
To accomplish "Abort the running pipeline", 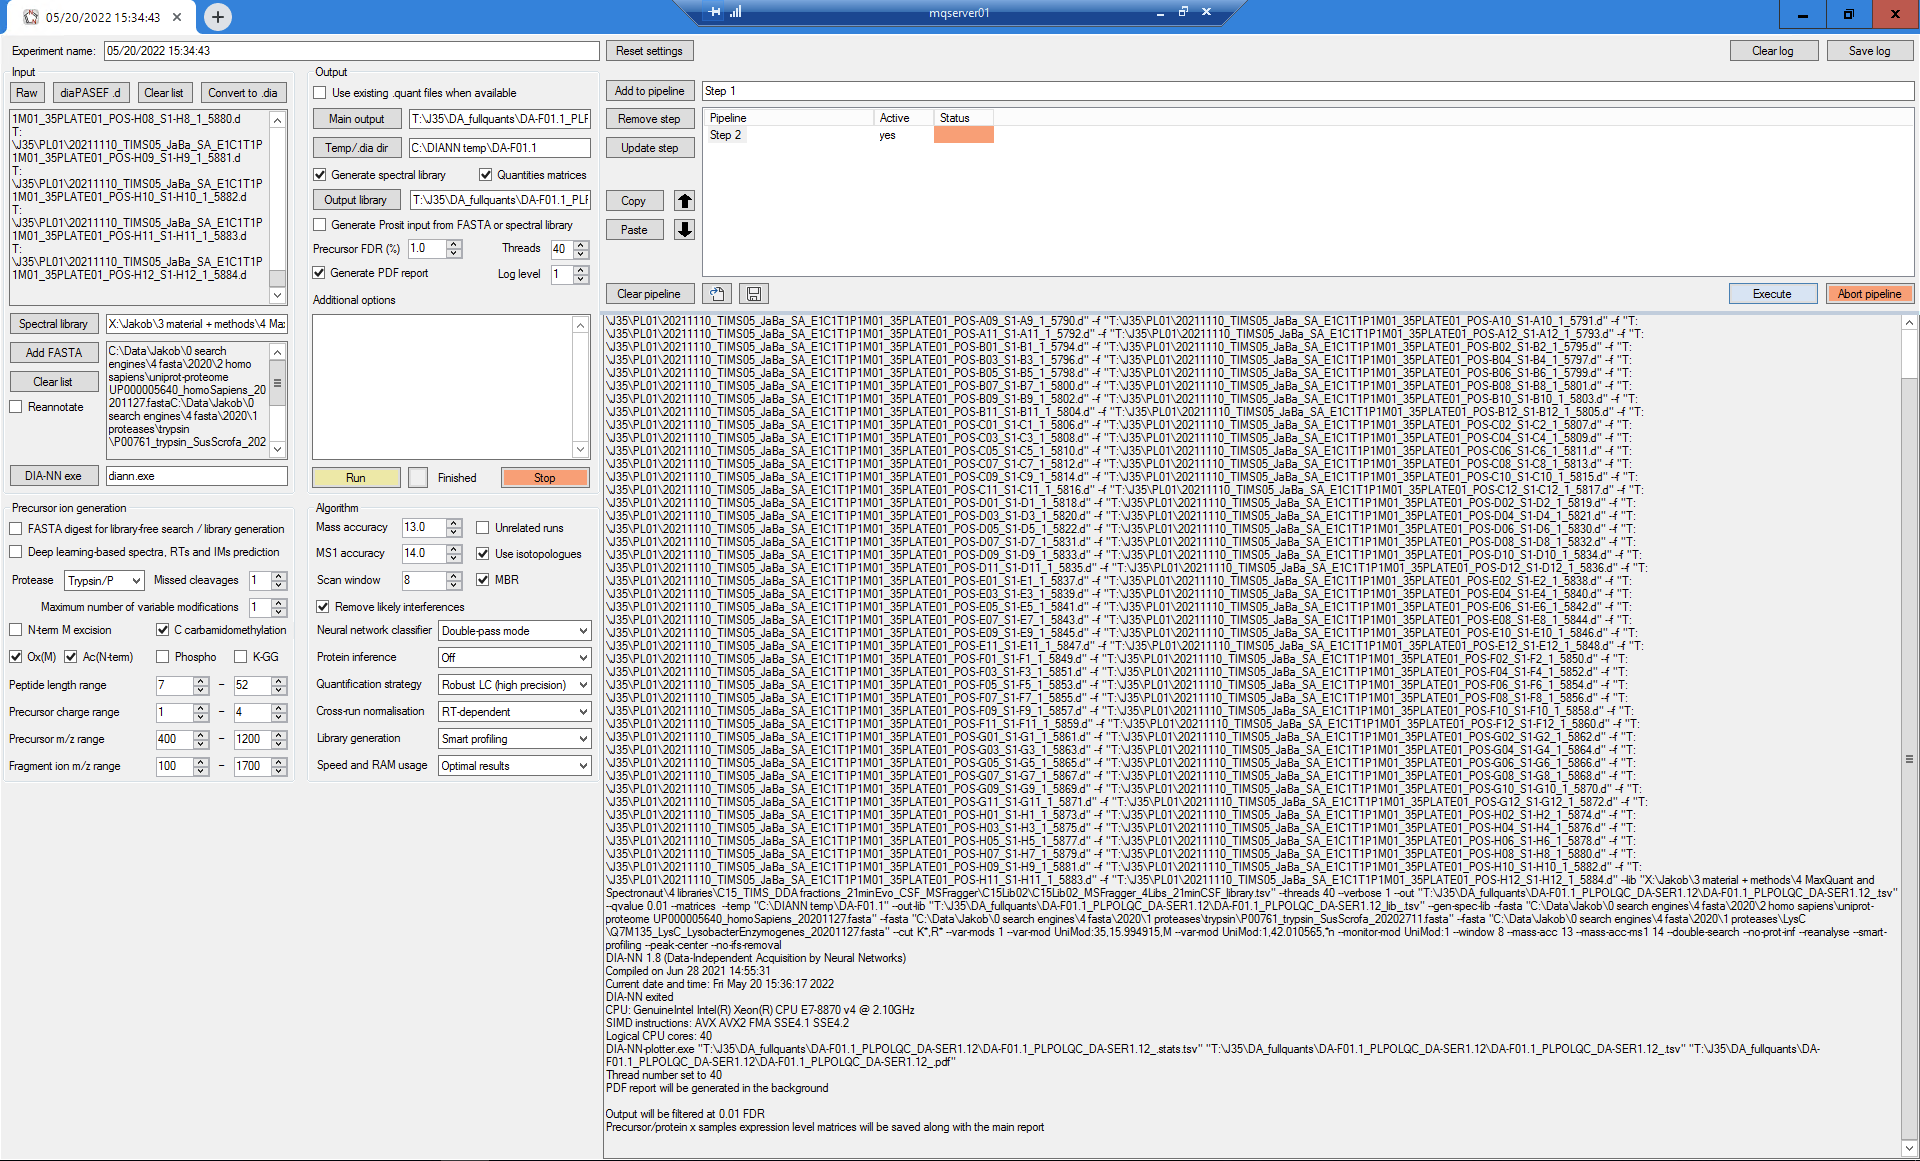I will [x=1869, y=293].
